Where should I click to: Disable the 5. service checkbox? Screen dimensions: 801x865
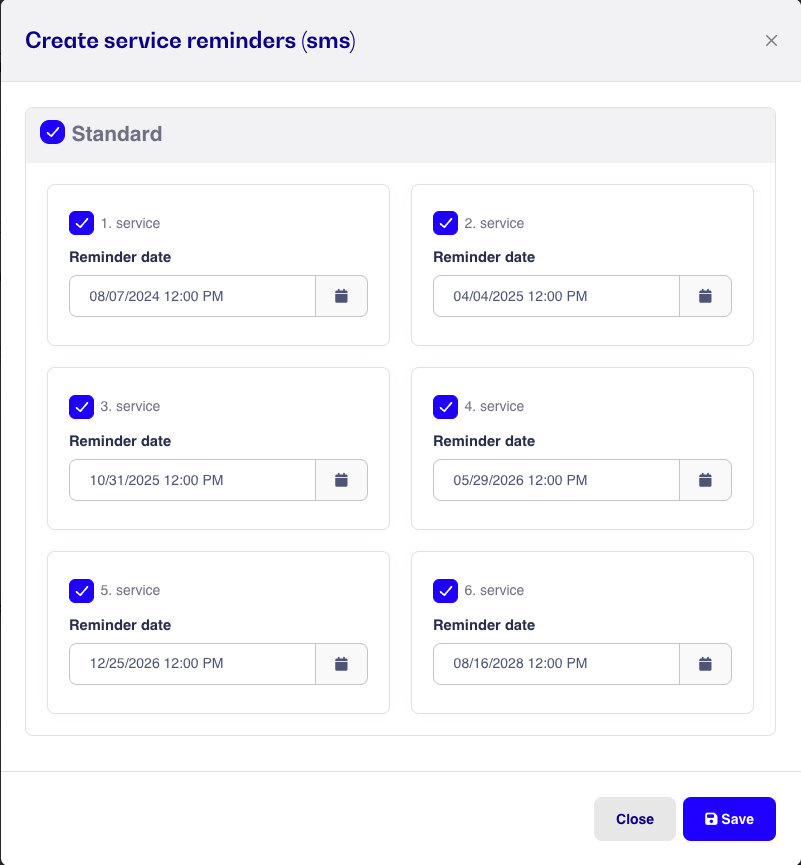82,591
